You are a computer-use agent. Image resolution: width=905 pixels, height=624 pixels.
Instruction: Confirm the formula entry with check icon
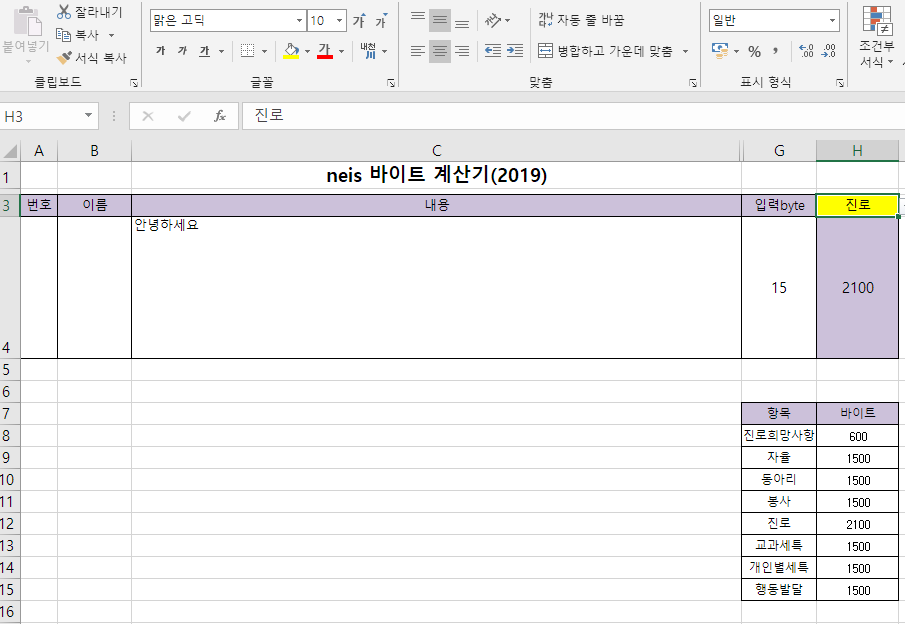(x=184, y=116)
